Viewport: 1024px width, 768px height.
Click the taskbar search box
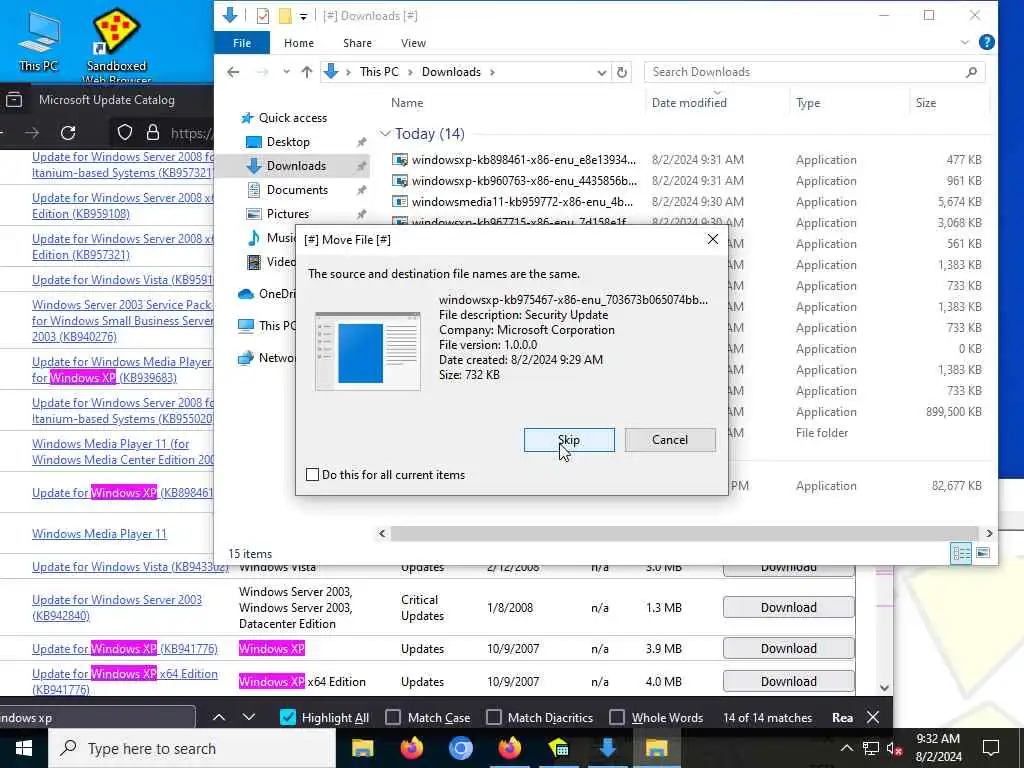(x=192, y=748)
